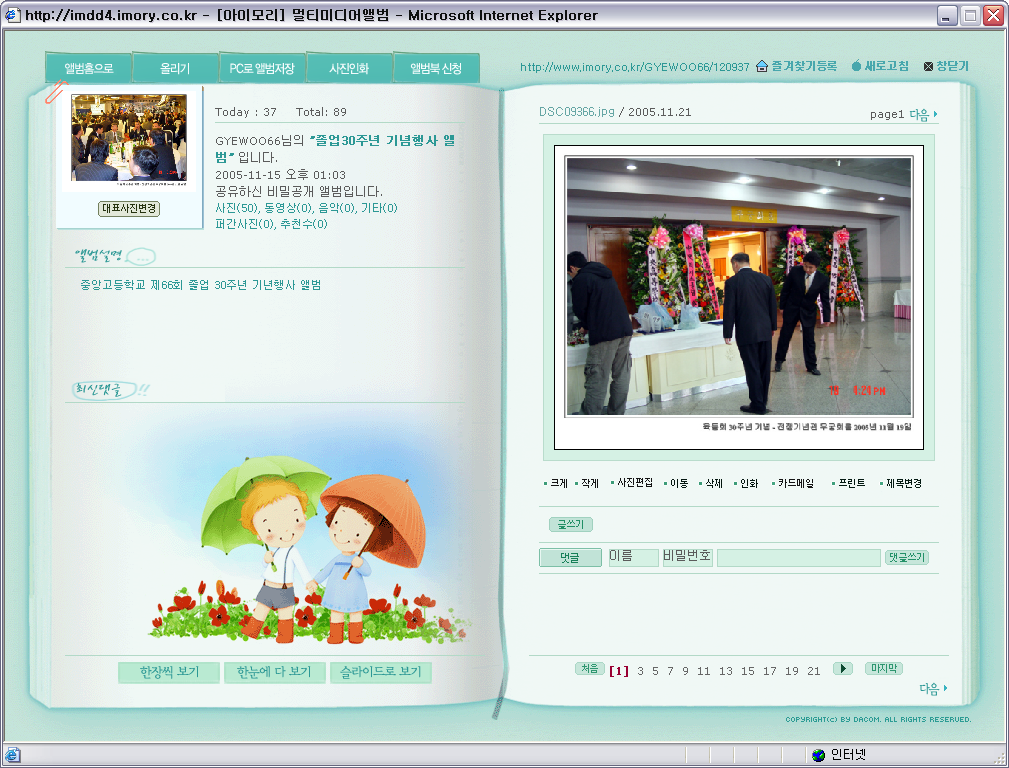Open the PC로 앨범저장 tab
This screenshot has width=1009, height=768.
click(261, 69)
